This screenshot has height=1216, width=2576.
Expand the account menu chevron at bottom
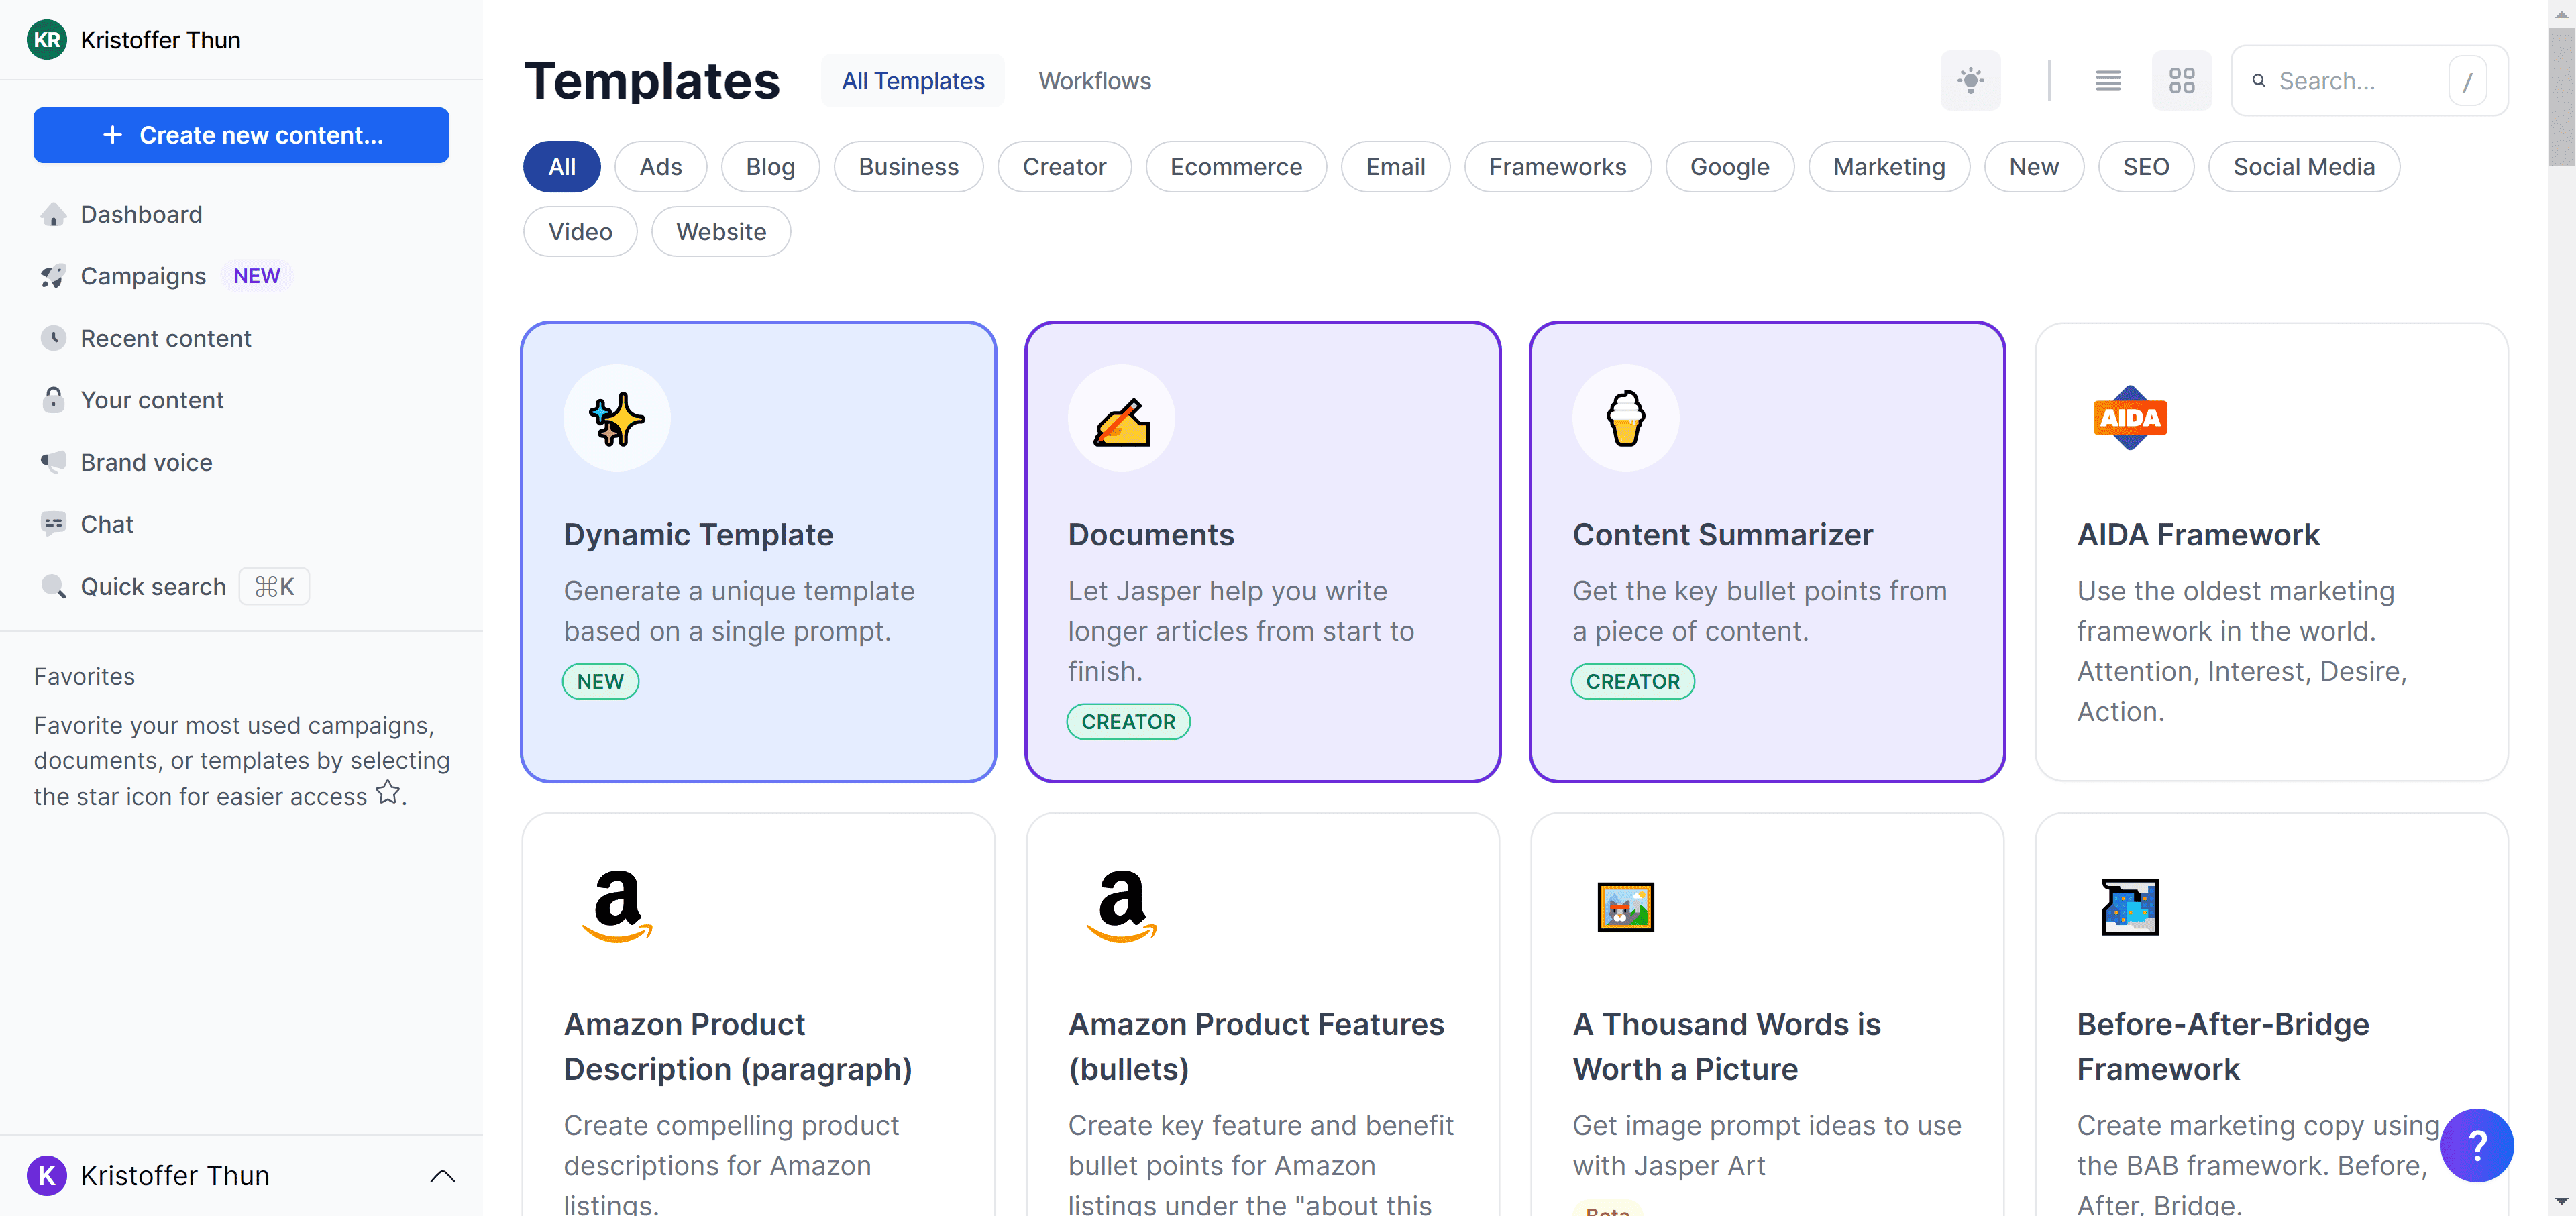tap(442, 1176)
